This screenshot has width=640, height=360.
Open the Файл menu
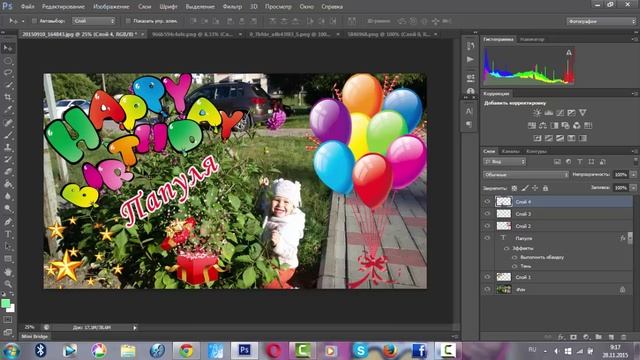pos(27,7)
